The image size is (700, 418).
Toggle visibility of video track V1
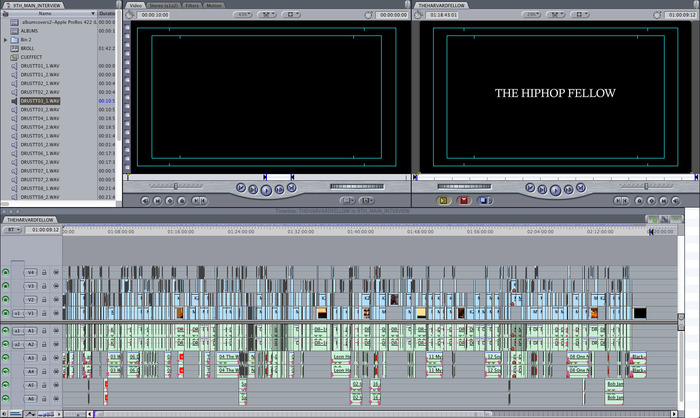(x=5, y=313)
